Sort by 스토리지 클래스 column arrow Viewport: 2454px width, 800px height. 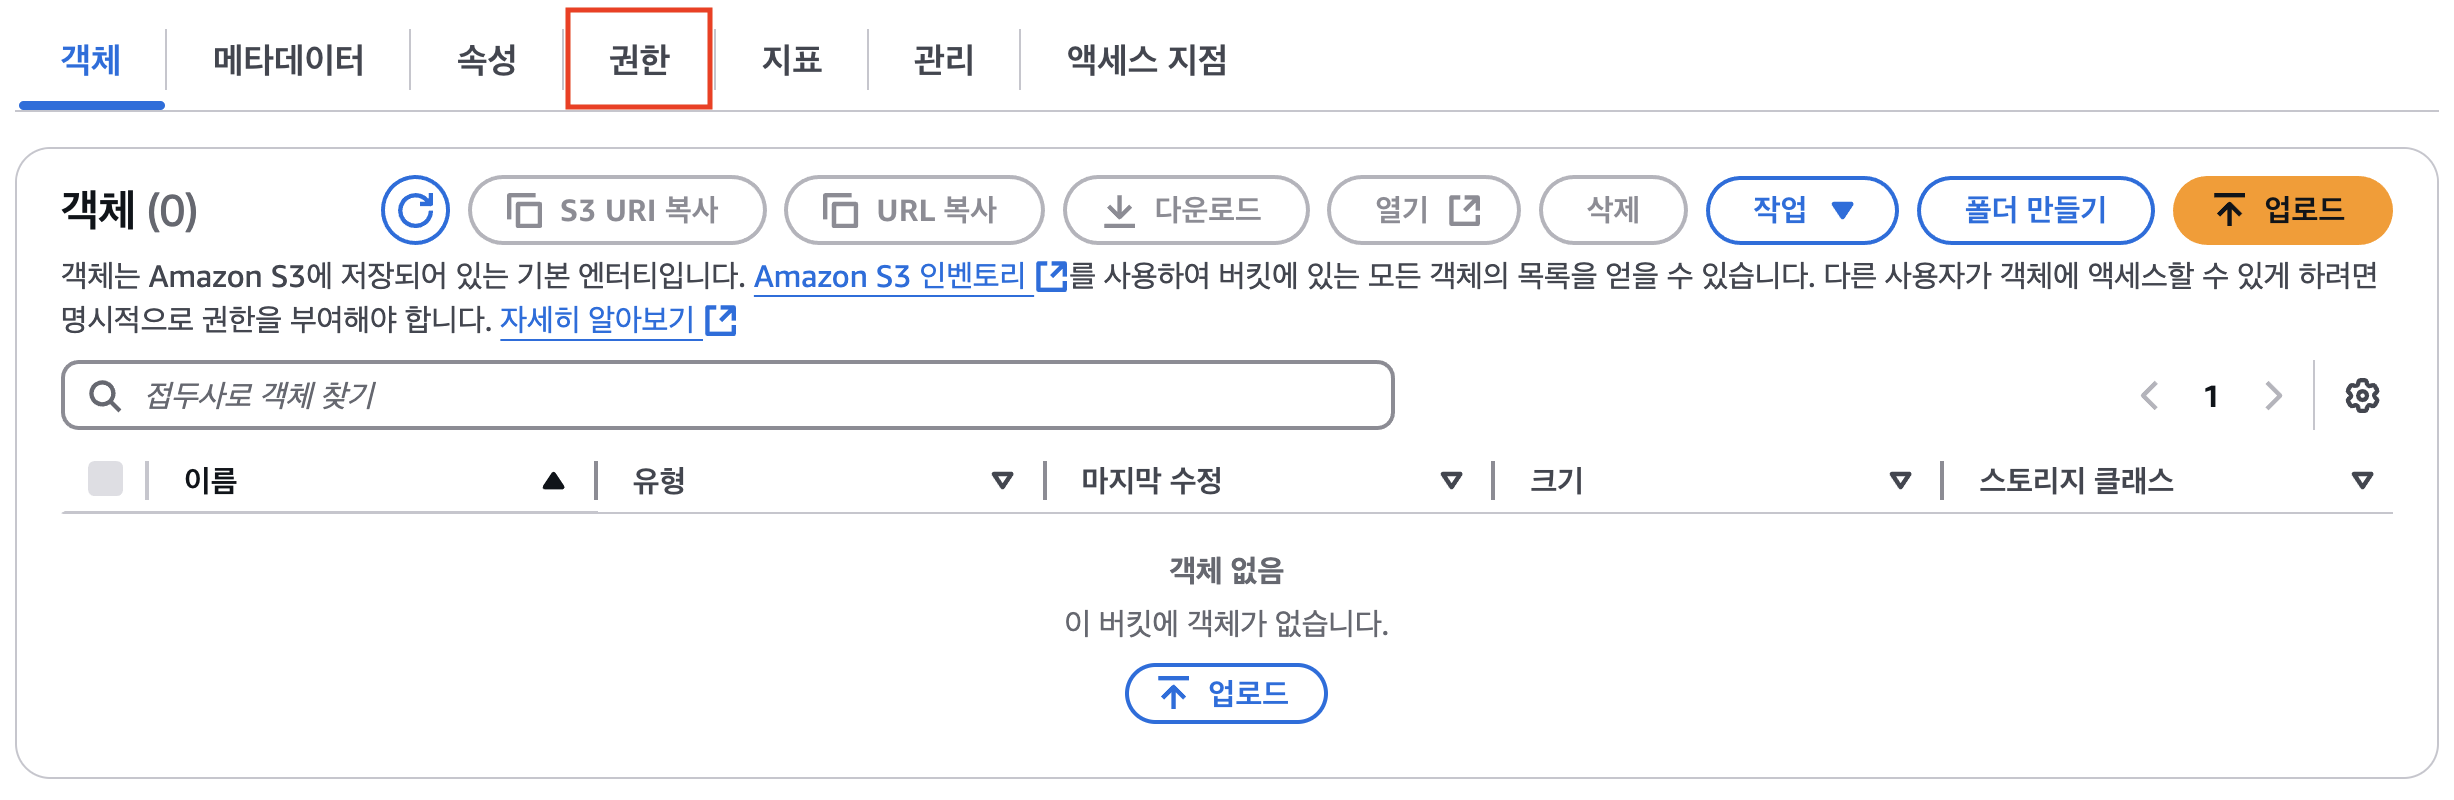click(x=2362, y=481)
